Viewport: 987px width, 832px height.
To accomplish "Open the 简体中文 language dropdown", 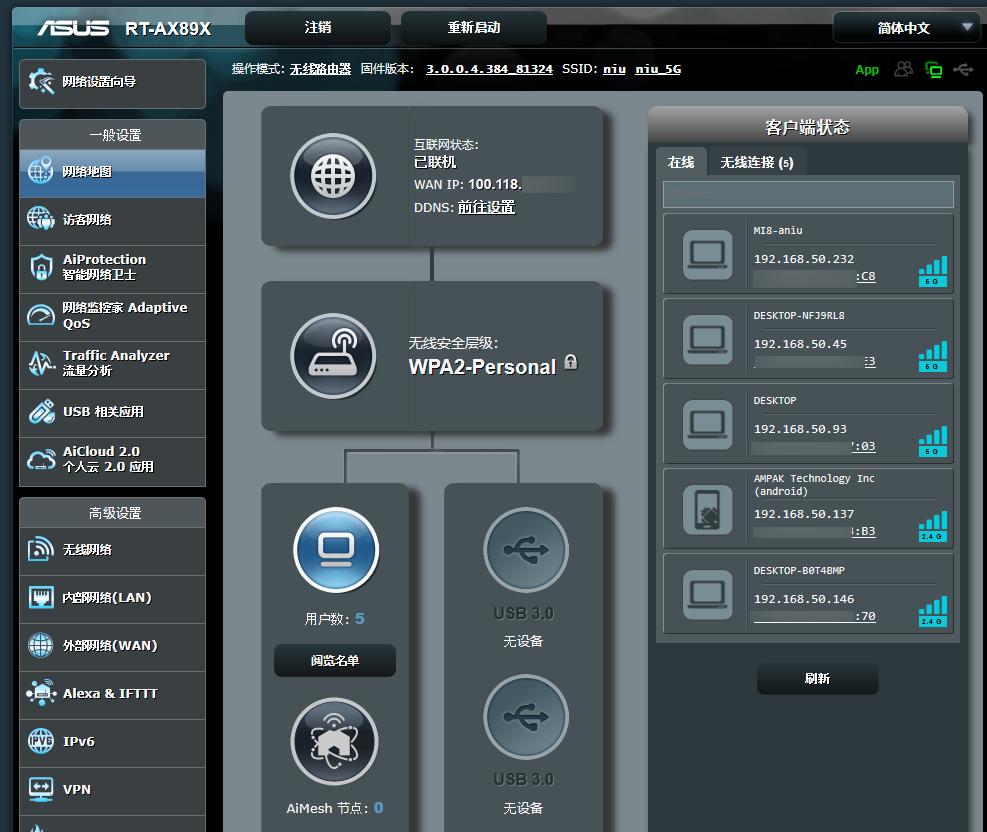I will click(906, 28).
